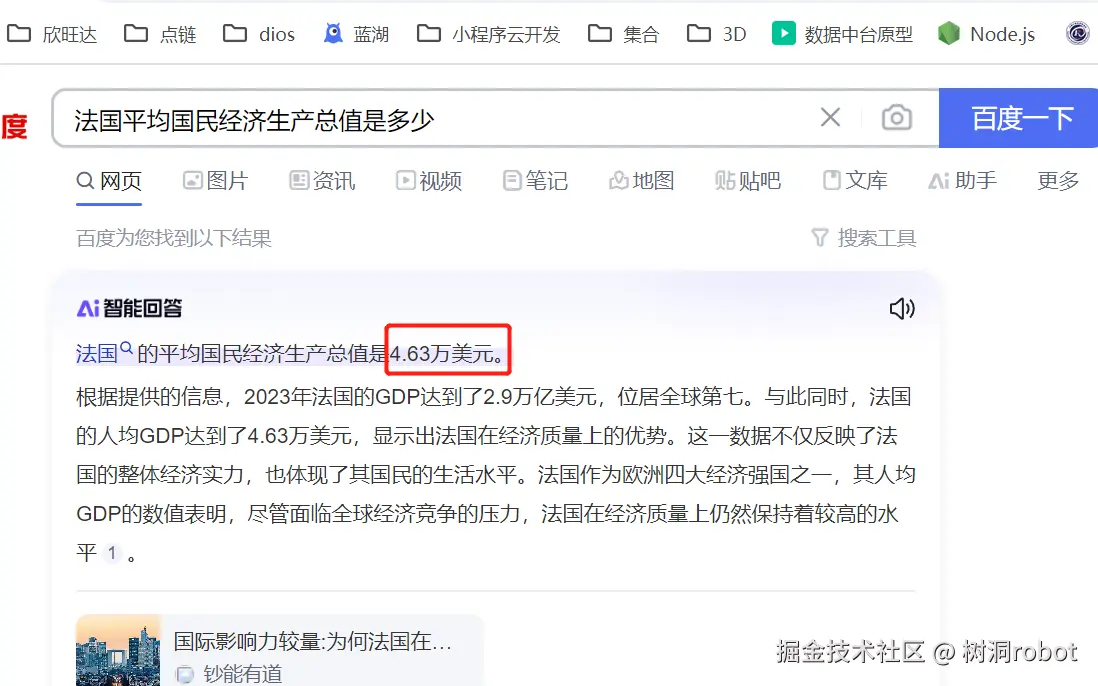This screenshot has height=686, width=1098.
Task: Open the 图片 (Images) search category
Action: point(216,181)
